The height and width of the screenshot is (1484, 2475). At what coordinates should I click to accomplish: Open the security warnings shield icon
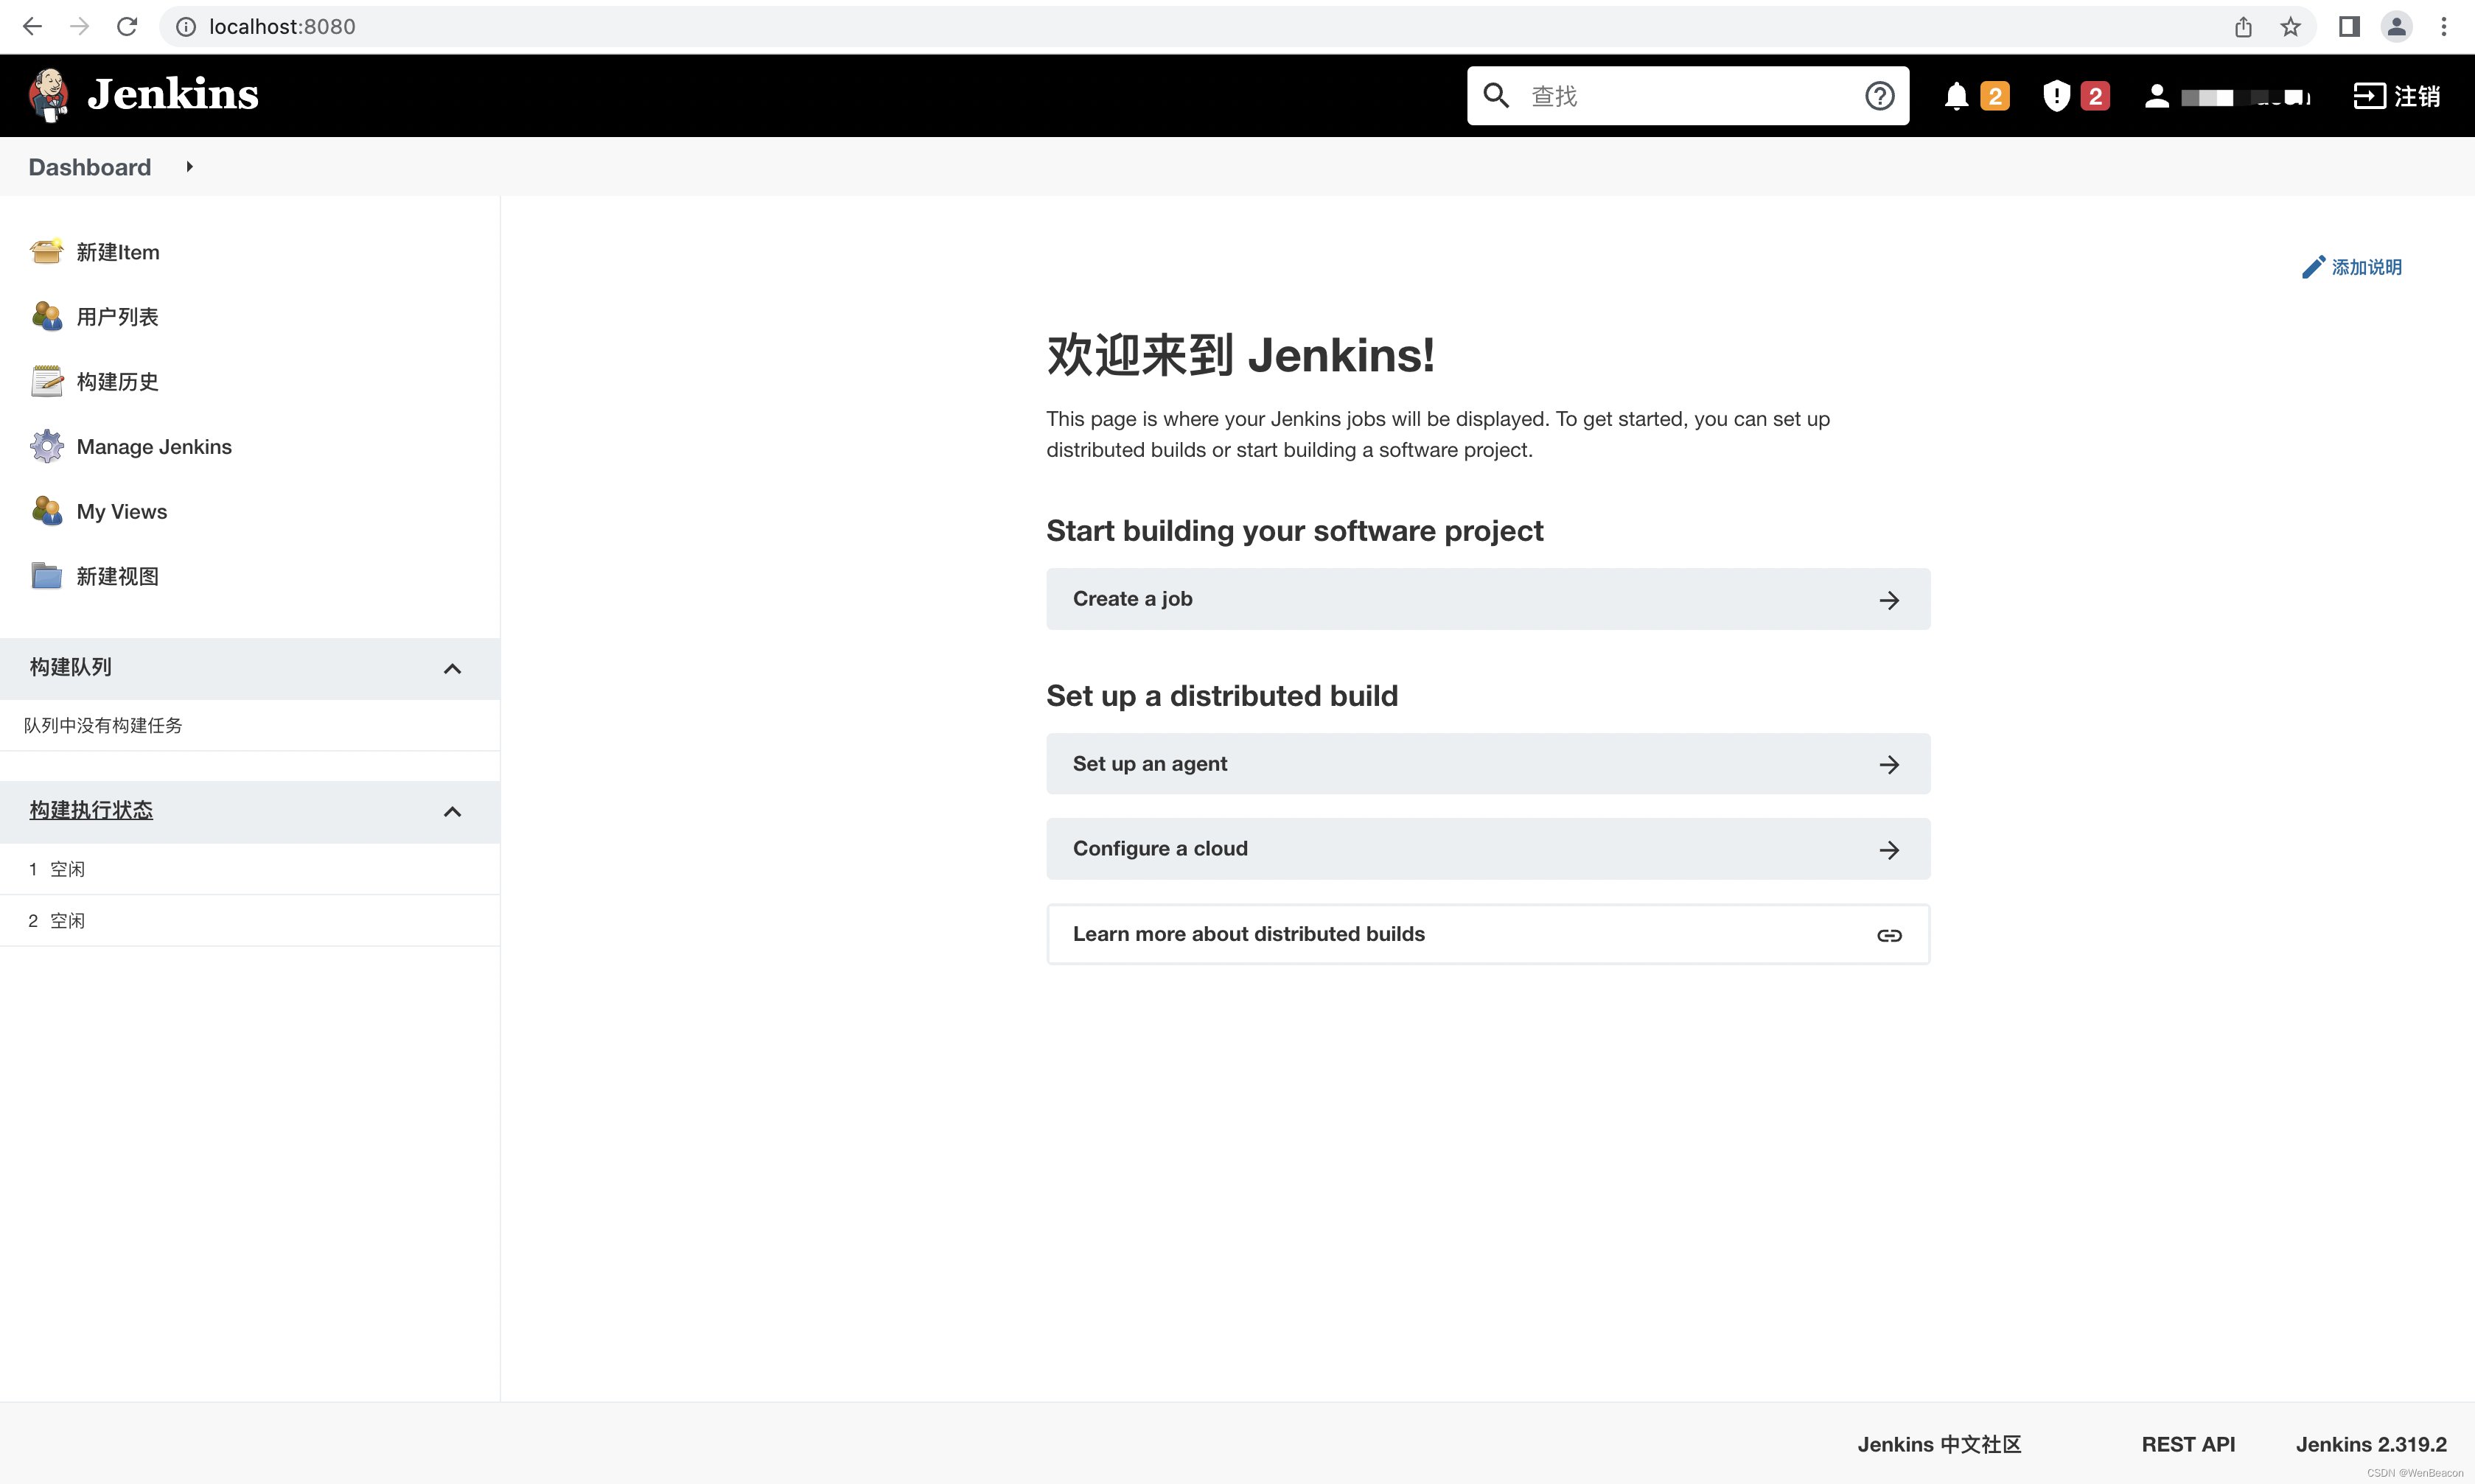2056,96
